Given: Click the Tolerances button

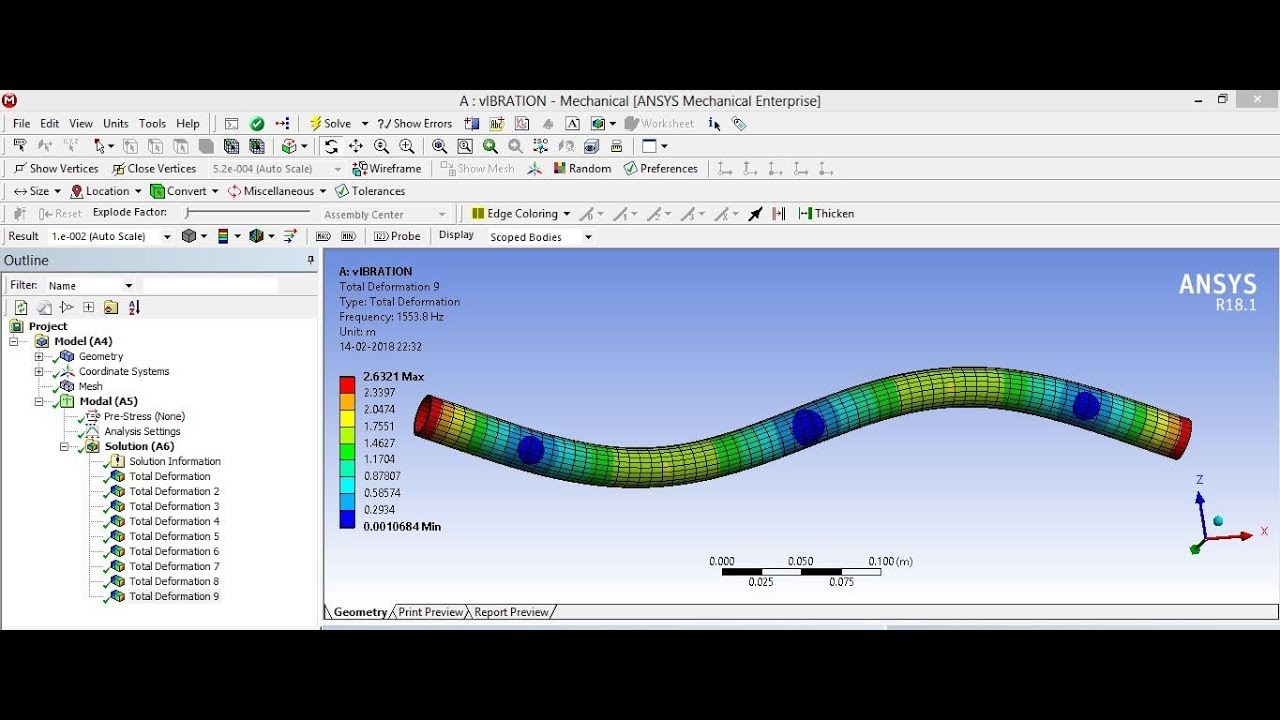Looking at the screenshot, I should tap(370, 191).
